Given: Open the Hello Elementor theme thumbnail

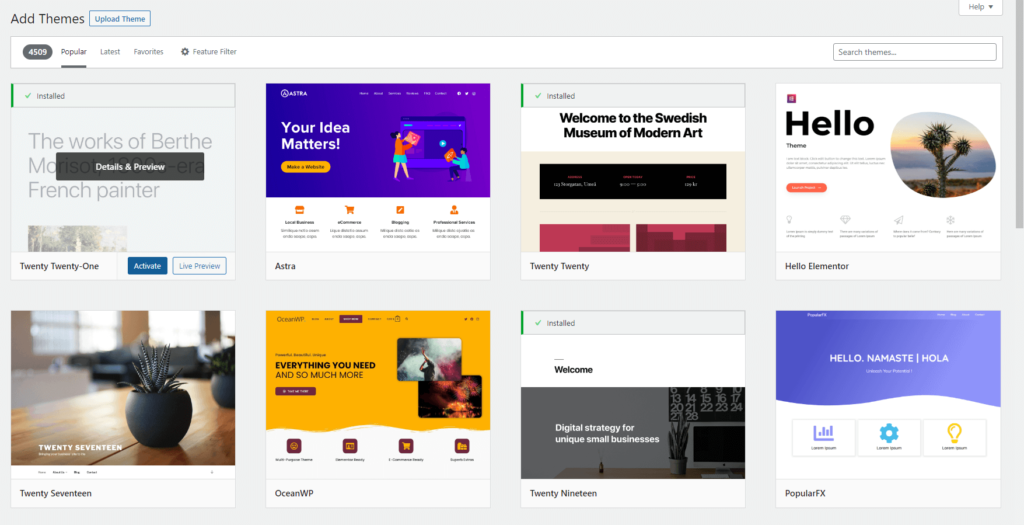Looking at the screenshot, I should pos(888,167).
